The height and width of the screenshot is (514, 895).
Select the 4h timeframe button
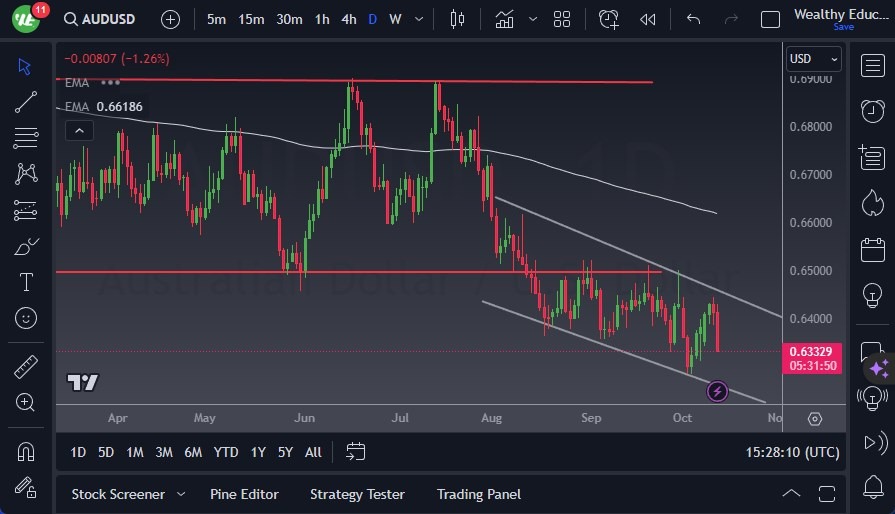coord(348,19)
